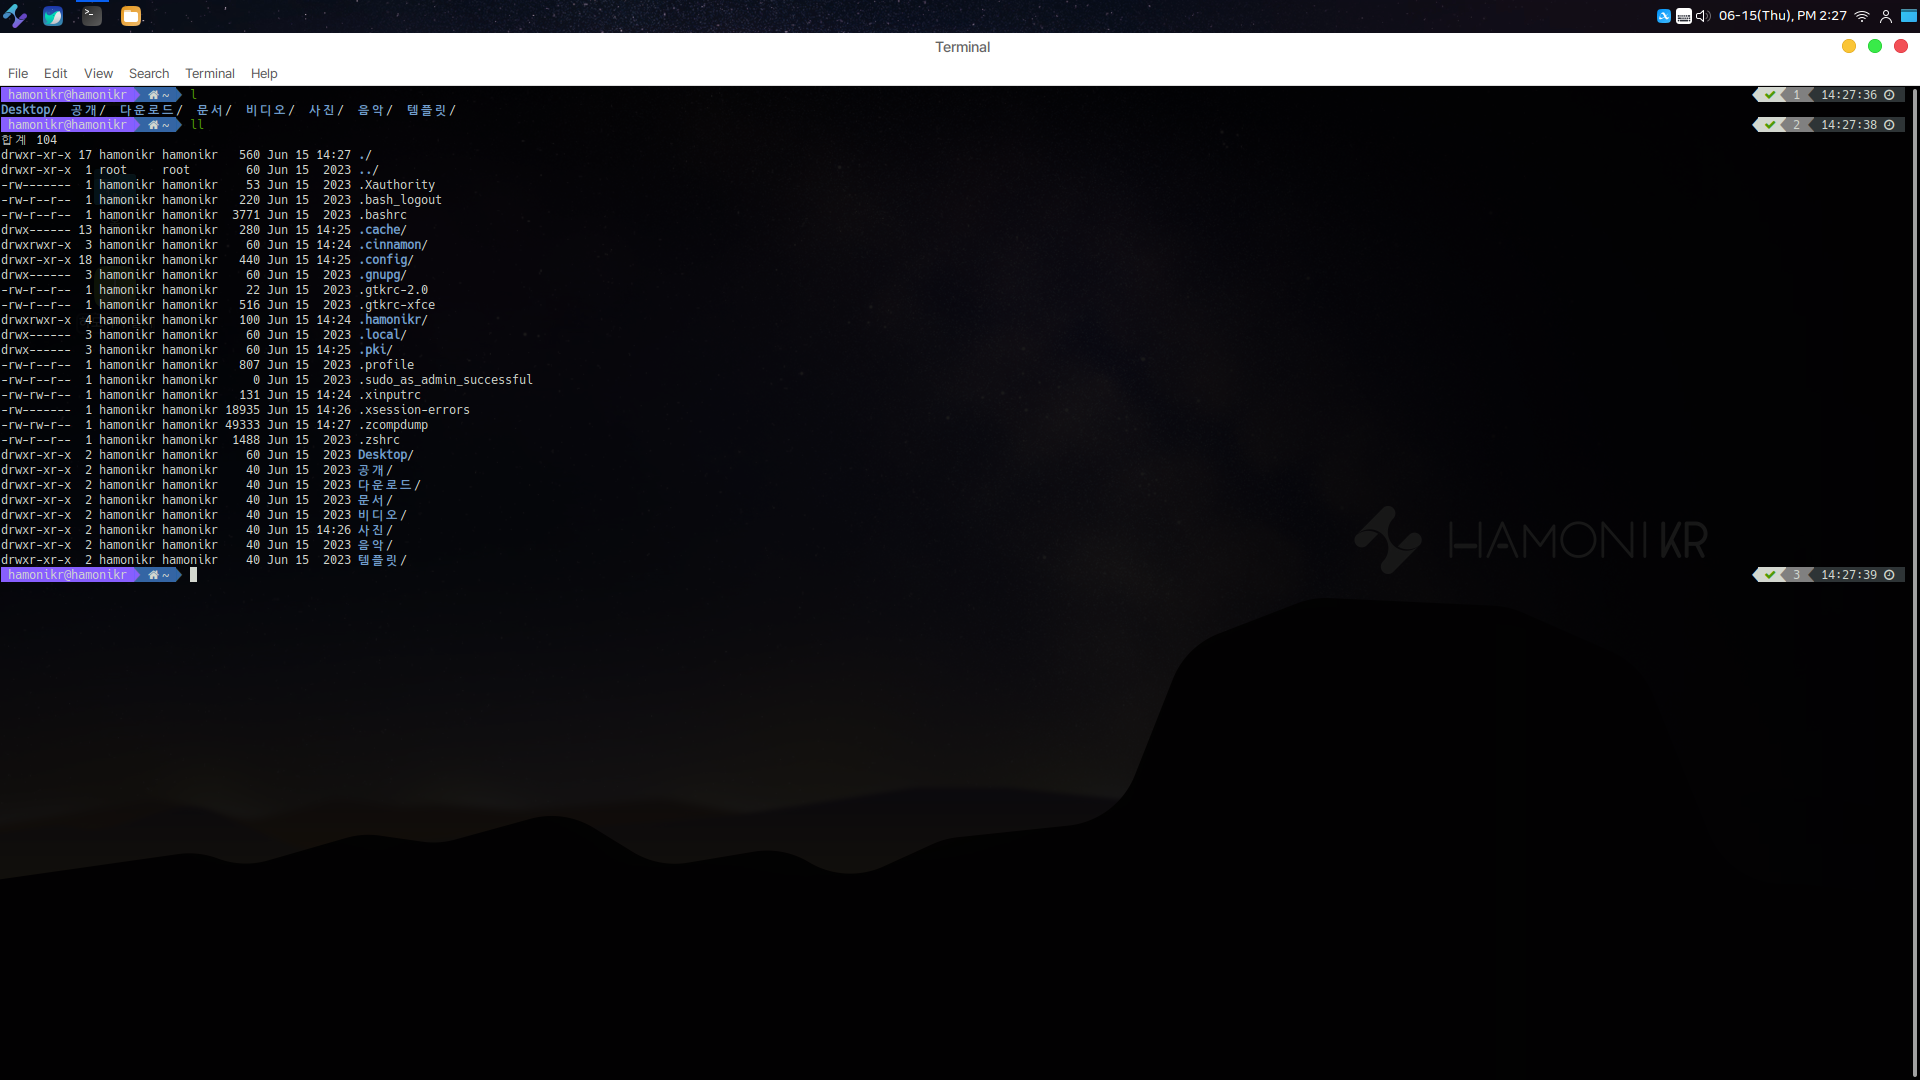Launch the Whale browser from the panel
1920x1080 pixels.
53,16
